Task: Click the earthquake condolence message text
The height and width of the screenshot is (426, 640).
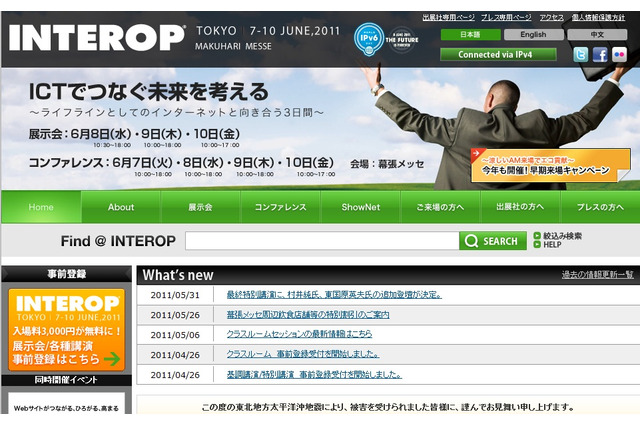Action: coord(388,407)
